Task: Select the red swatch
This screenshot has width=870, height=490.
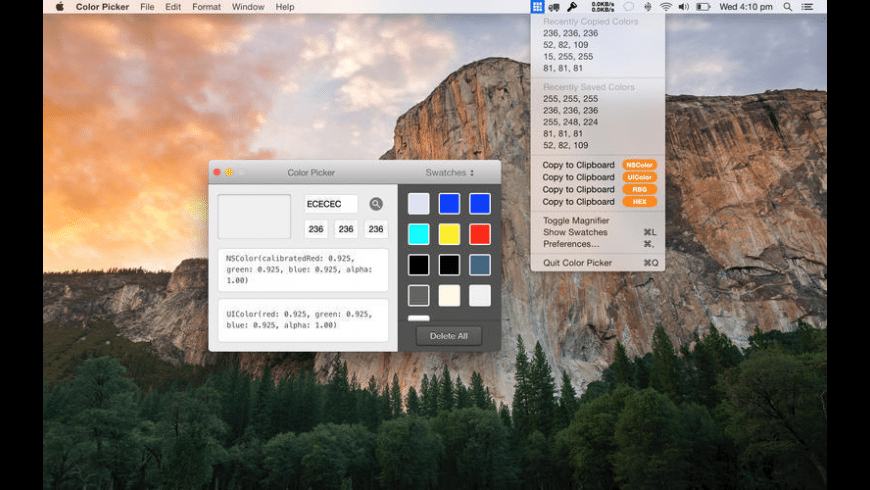Action: pos(479,234)
